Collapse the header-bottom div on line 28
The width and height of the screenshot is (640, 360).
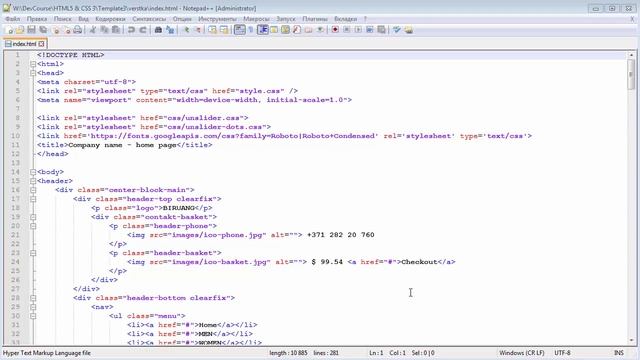tap(33, 298)
